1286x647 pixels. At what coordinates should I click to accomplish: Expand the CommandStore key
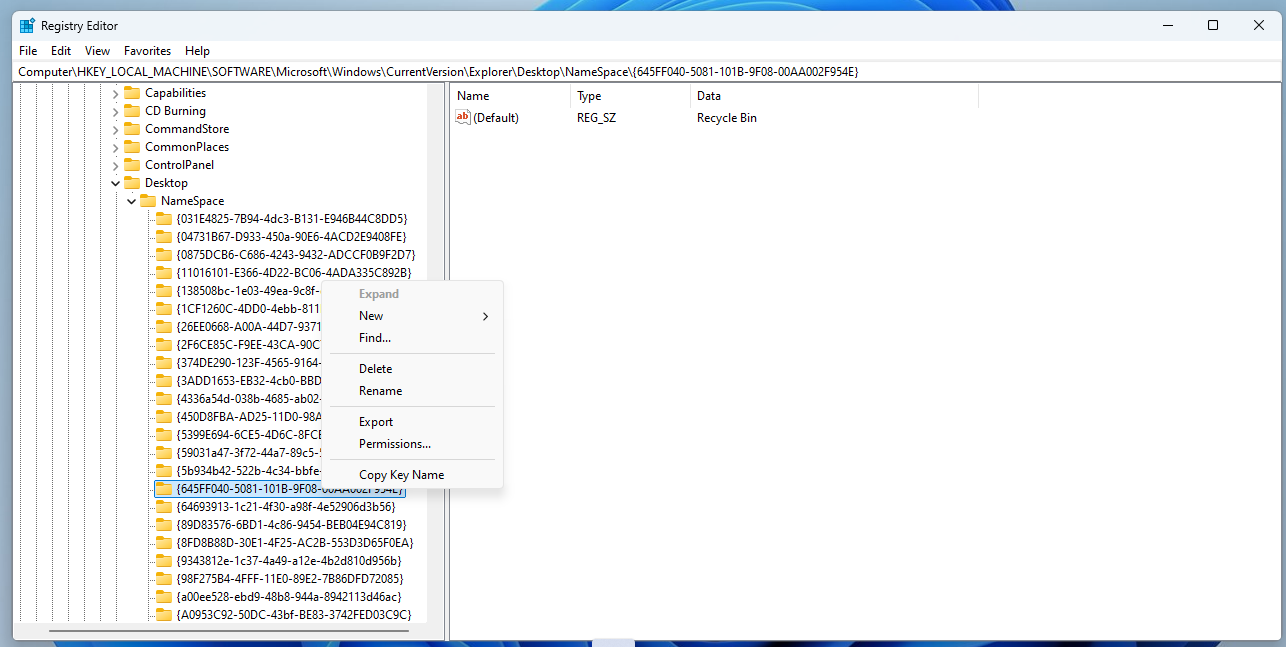click(x=115, y=129)
